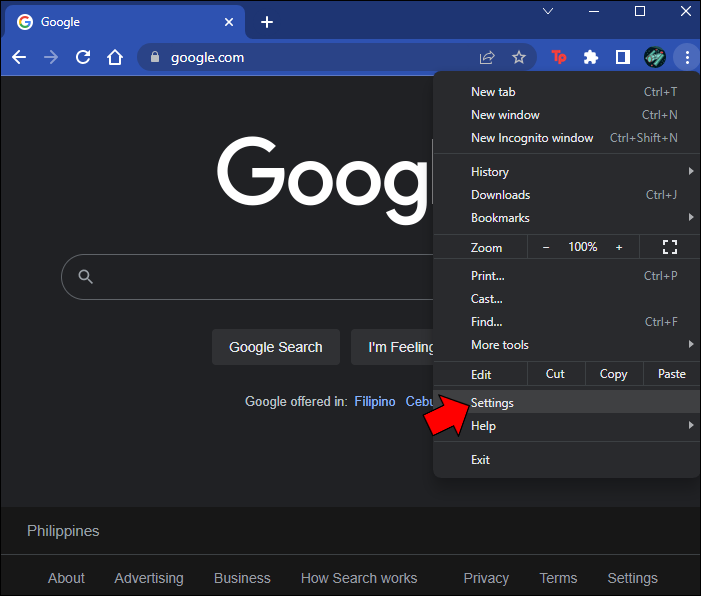Open the red Tp extension icon
Viewport: 701px width, 596px height.
click(x=558, y=57)
